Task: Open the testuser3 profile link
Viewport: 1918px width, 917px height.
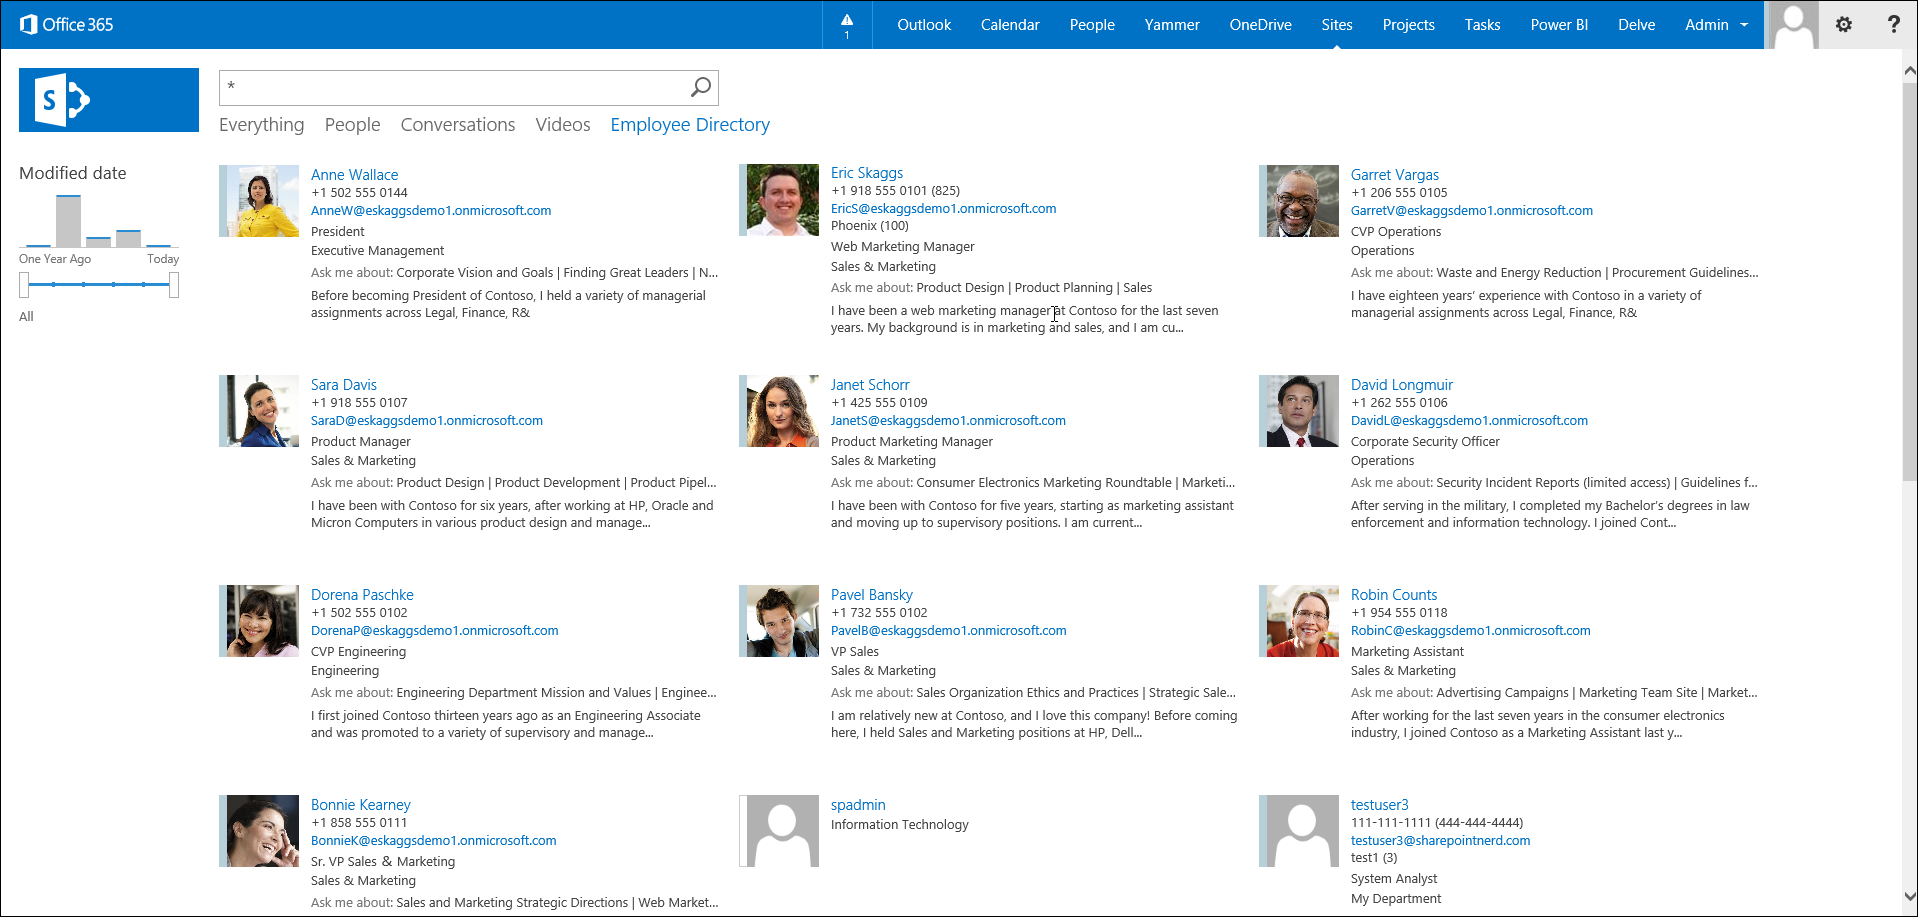Action: 1379,804
